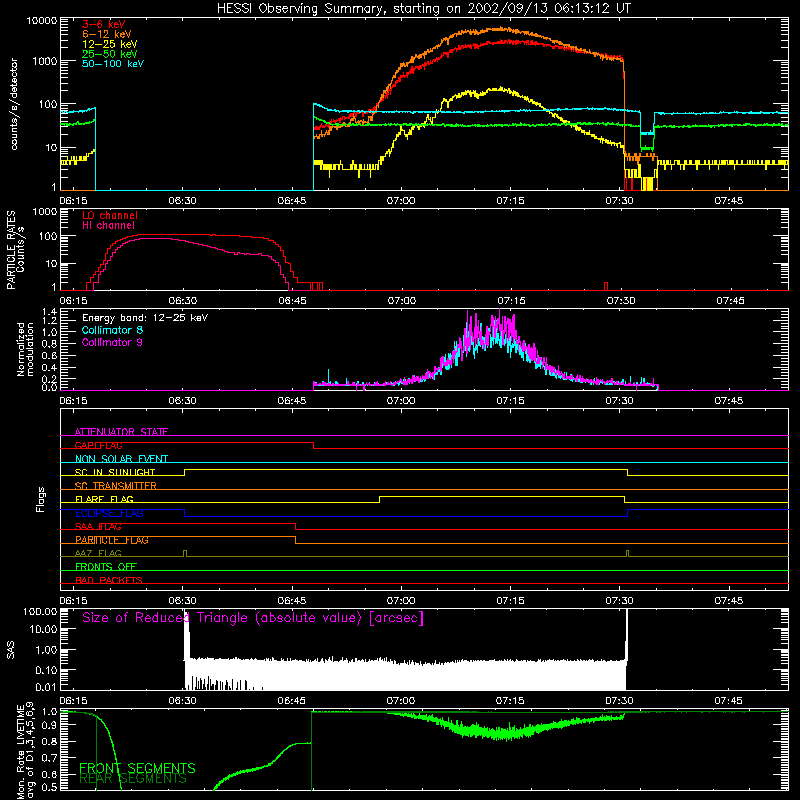Click the ECLIPSE_FLAG label
The image size is (800, 800).
tap(109, 513)
